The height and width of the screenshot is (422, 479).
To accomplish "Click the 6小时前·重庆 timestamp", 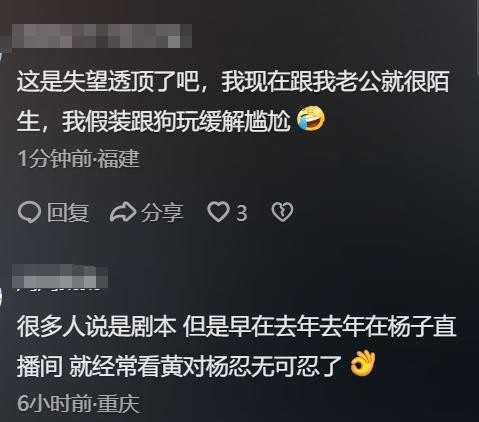I will 78,404.
